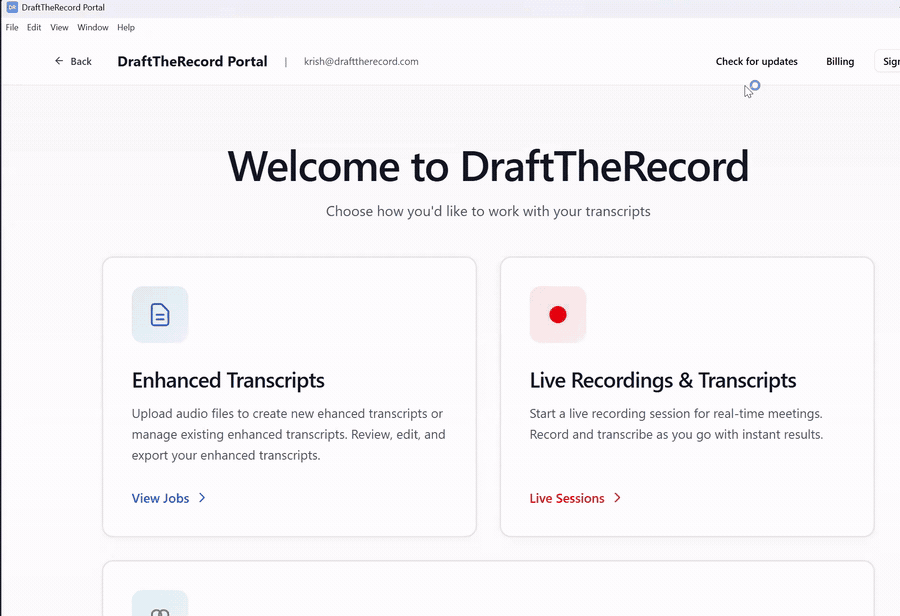Open the Billing page
Image resolution: width=900 pixels, height=616 pixels.
point(840,61)
